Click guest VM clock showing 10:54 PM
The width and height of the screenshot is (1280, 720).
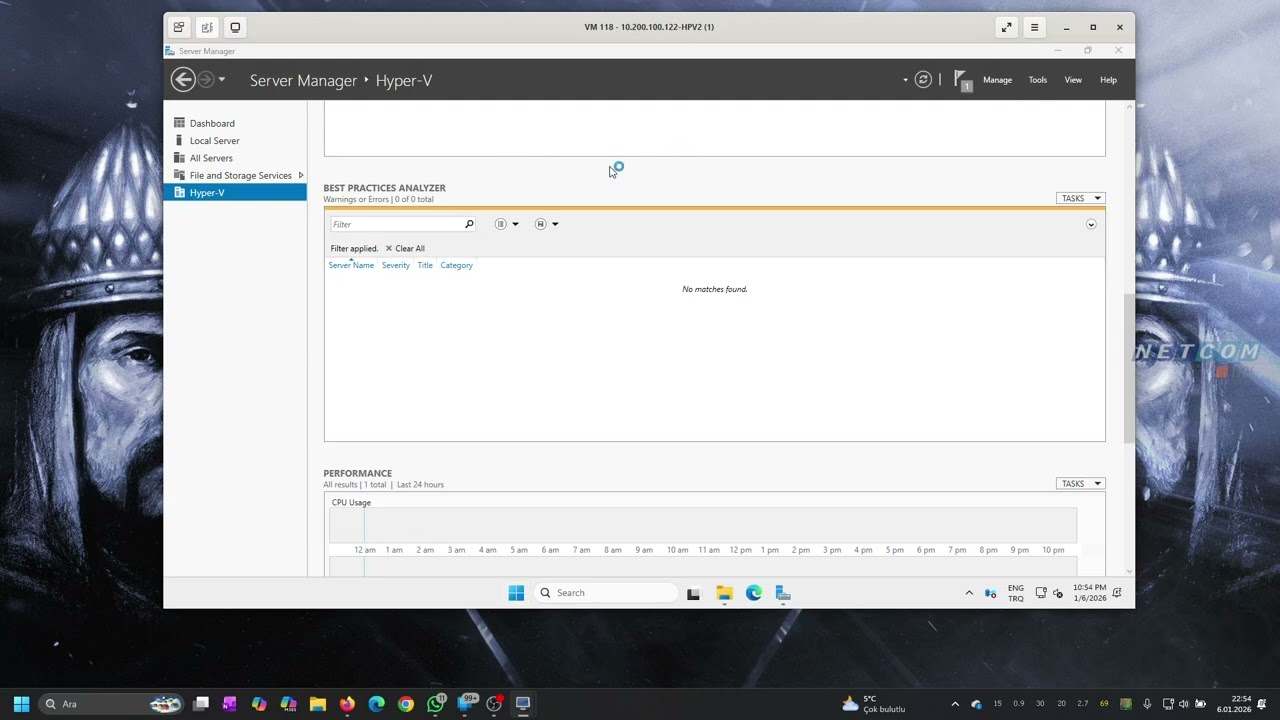1089,593
